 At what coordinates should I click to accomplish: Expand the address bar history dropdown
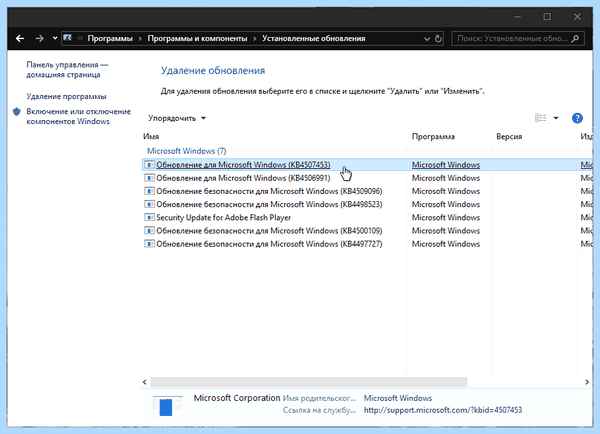(x=427, y=39)
